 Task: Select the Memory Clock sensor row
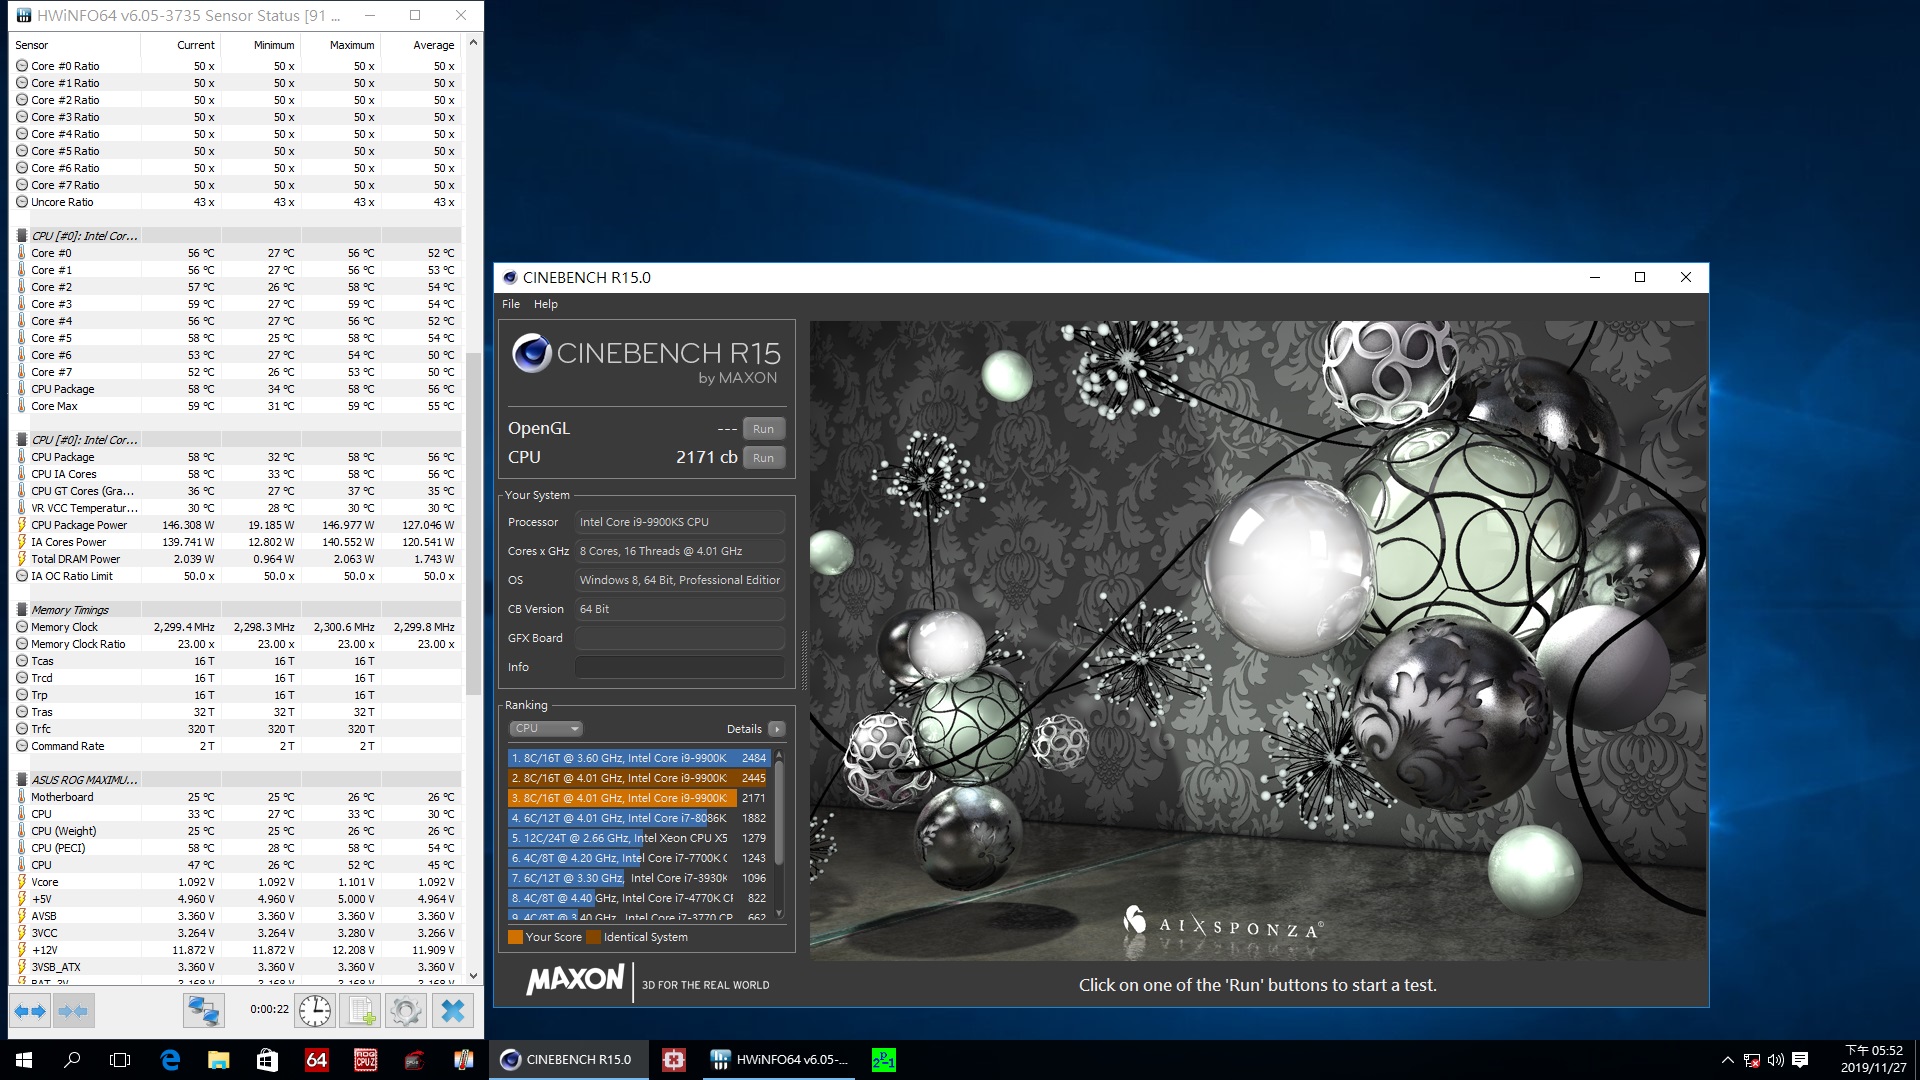237,627
